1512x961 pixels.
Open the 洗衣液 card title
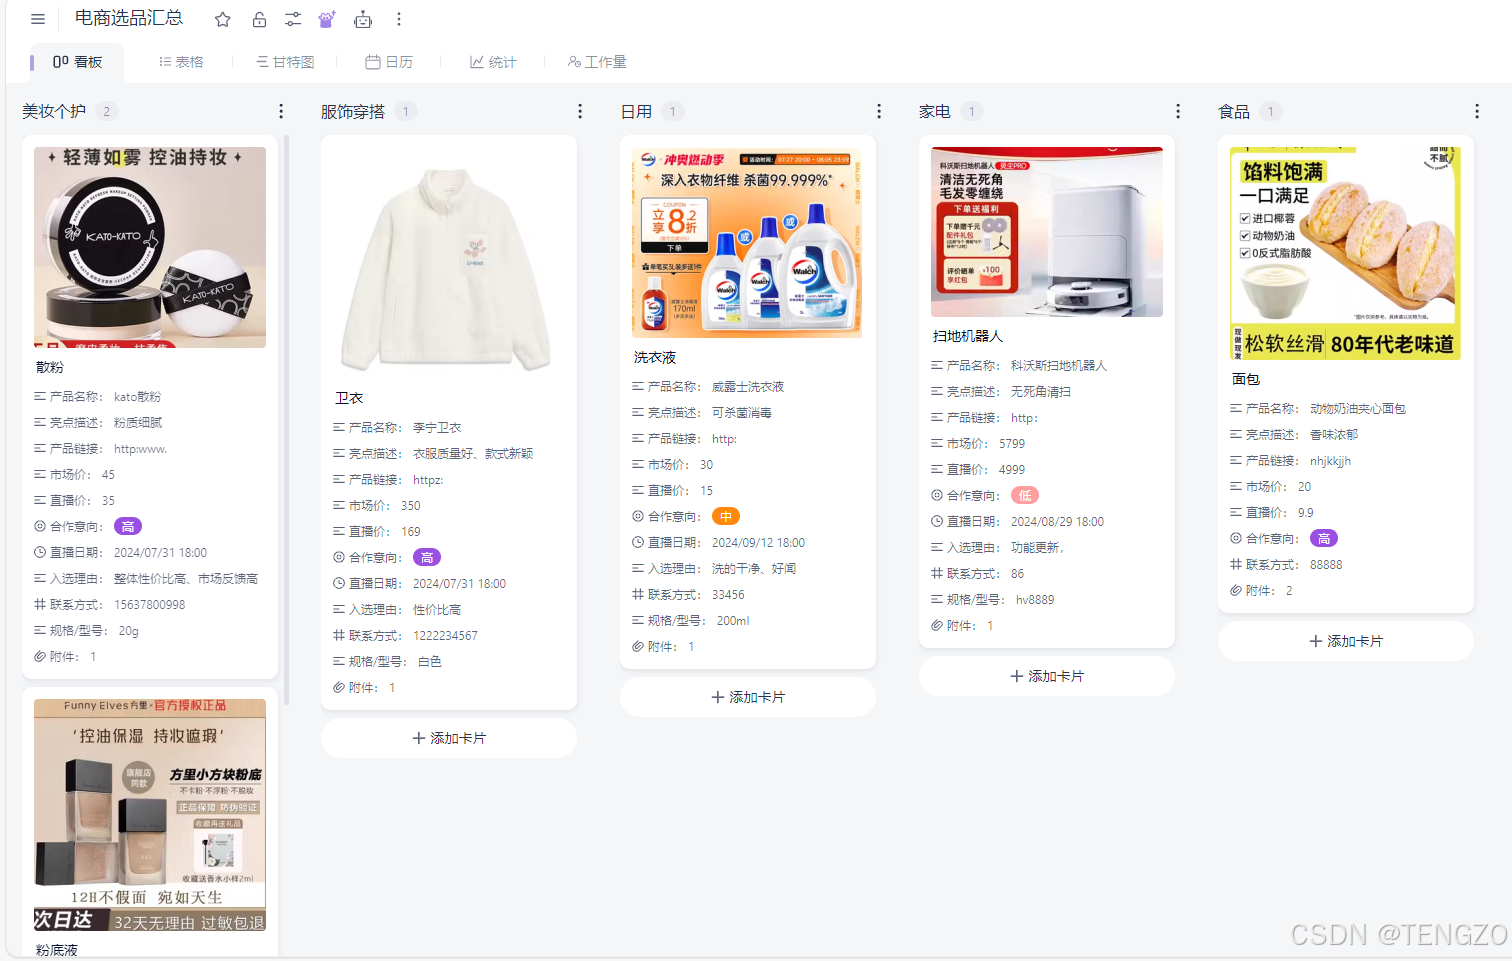pyautogui.click(x=655, y=357)
